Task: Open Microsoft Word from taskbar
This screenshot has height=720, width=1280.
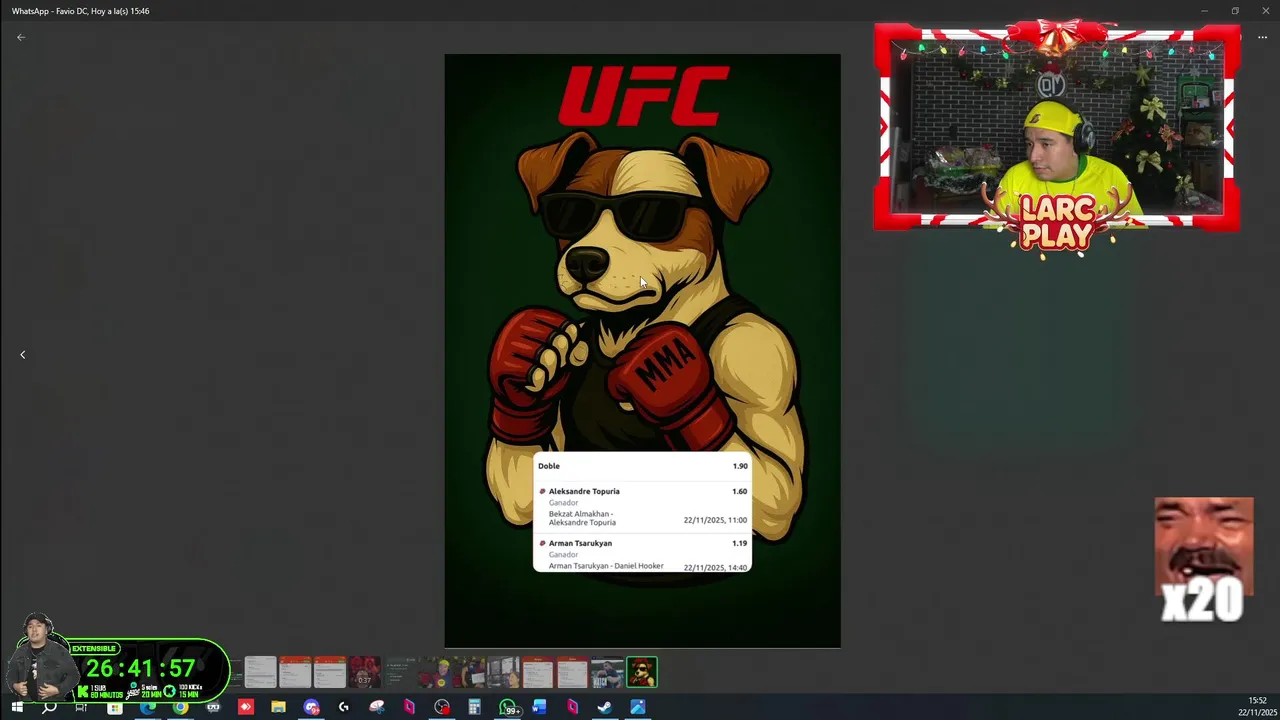Action: click(x=540, y=707)
